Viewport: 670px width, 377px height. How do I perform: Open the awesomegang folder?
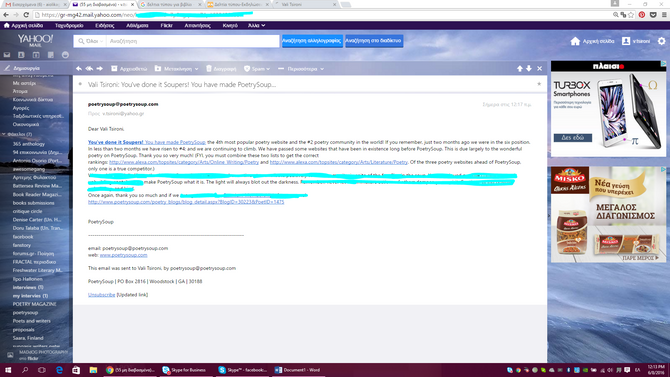pos(29,169)
